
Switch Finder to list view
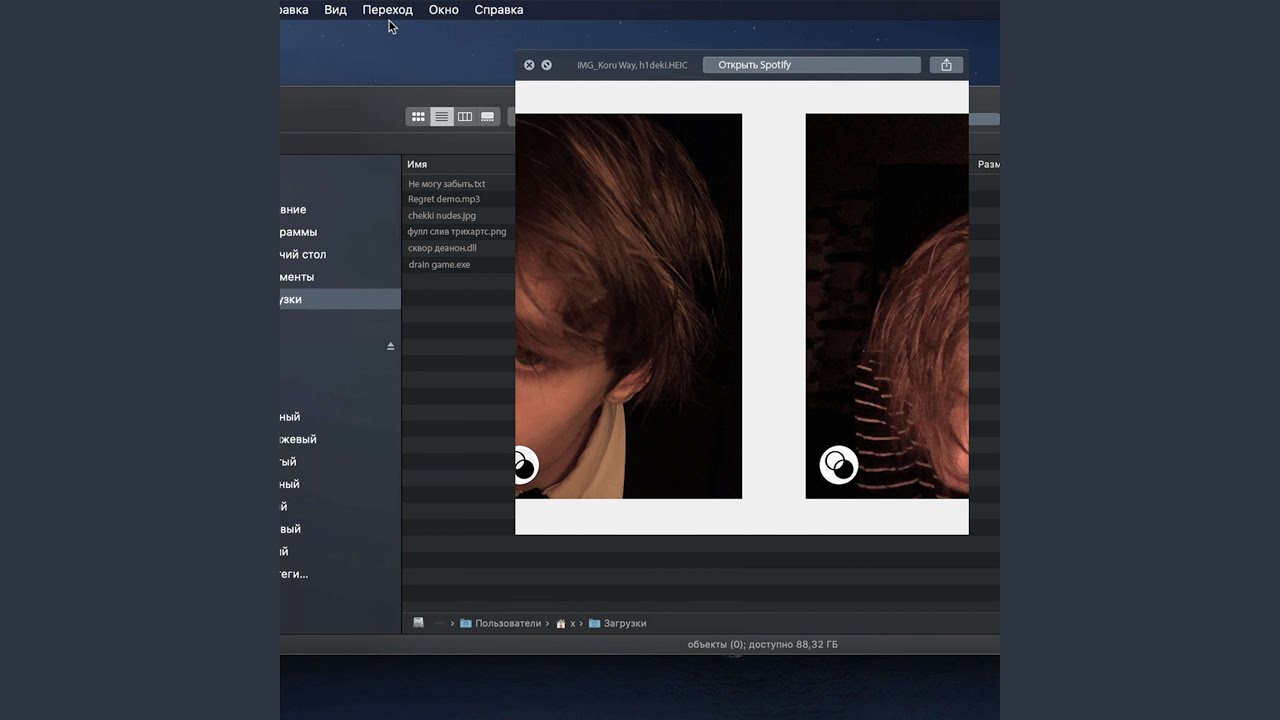point(441,117)
